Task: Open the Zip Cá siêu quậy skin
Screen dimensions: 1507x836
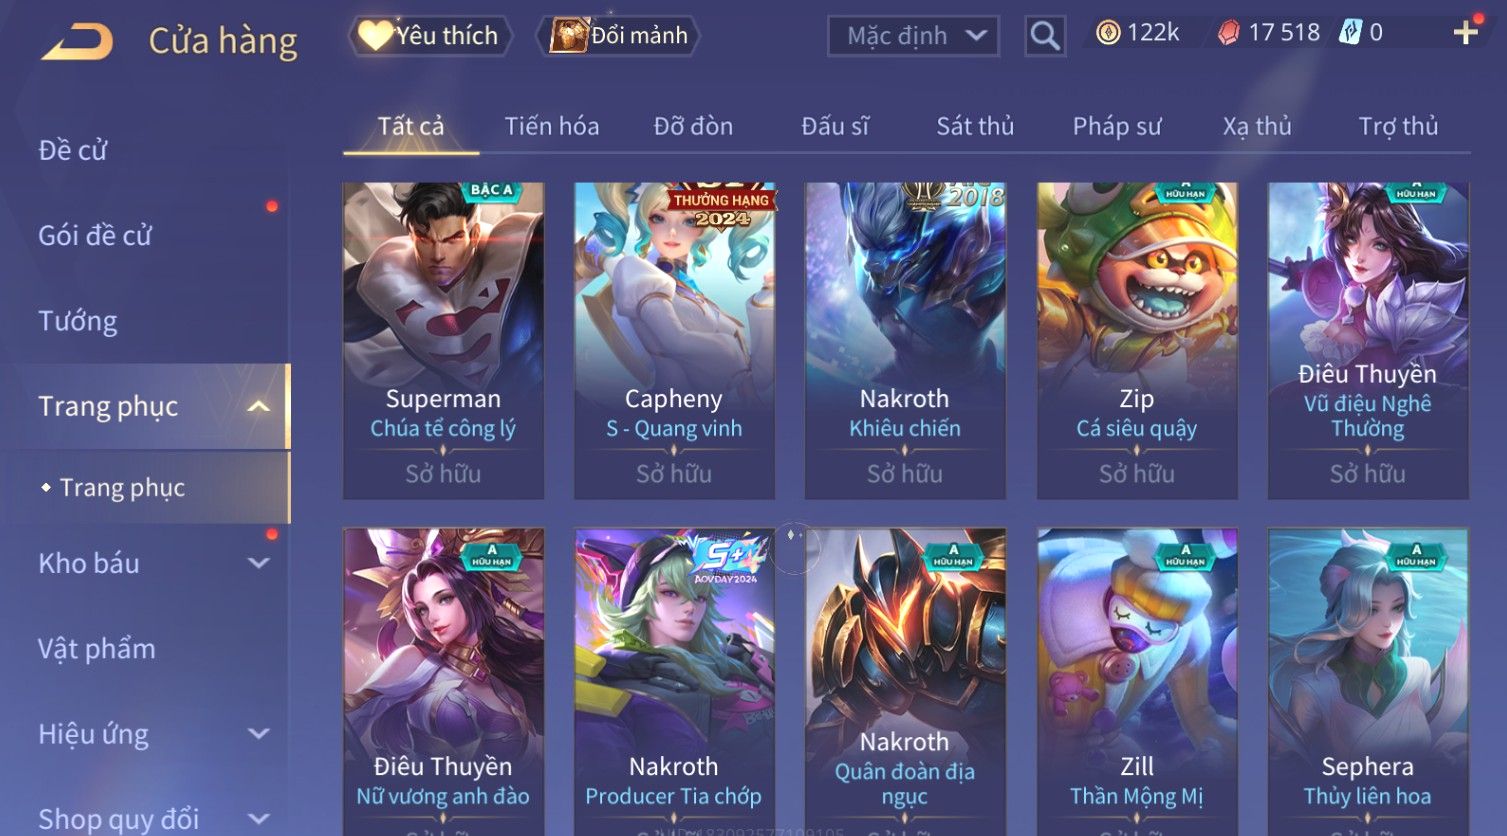Action: coord(1137,340)
